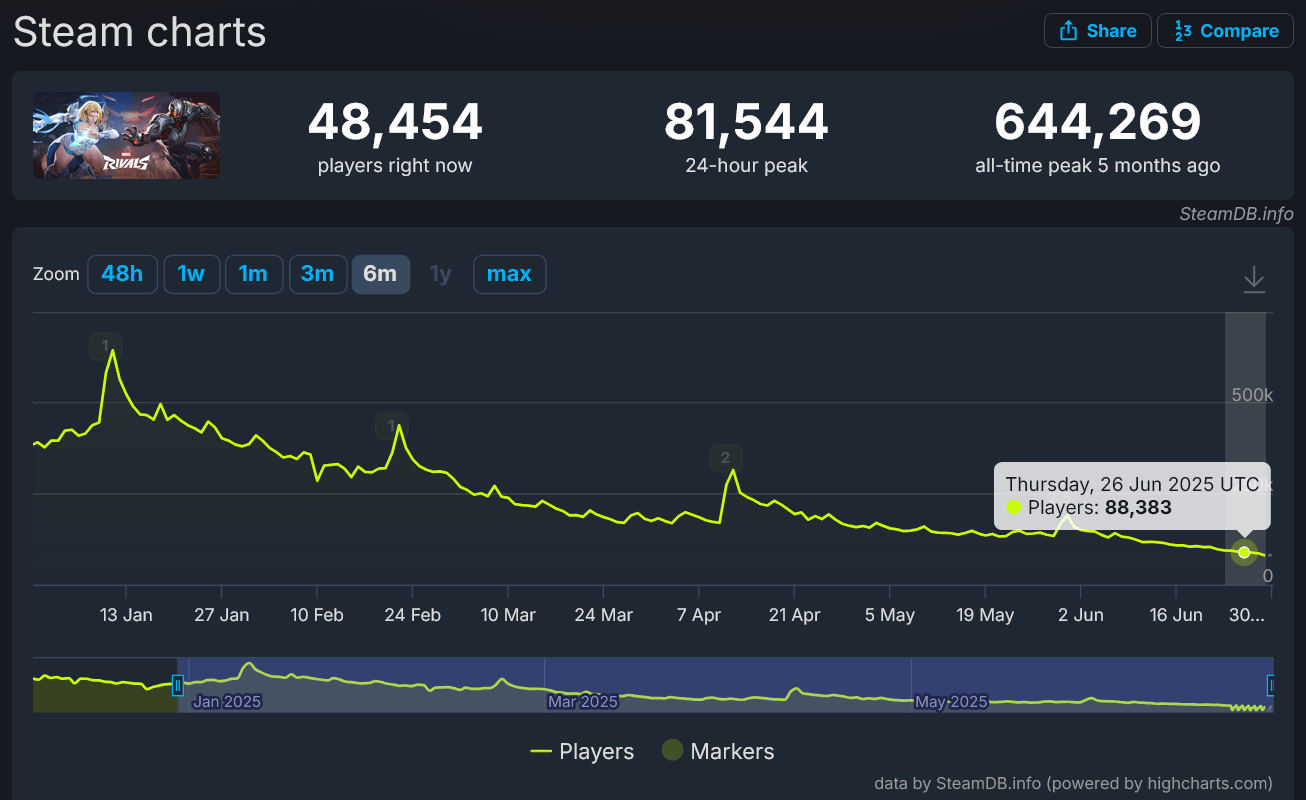This screenshot has height=800, width=1306.
Task: Click the 24 Mar axis label
Action: coord(604,615)
